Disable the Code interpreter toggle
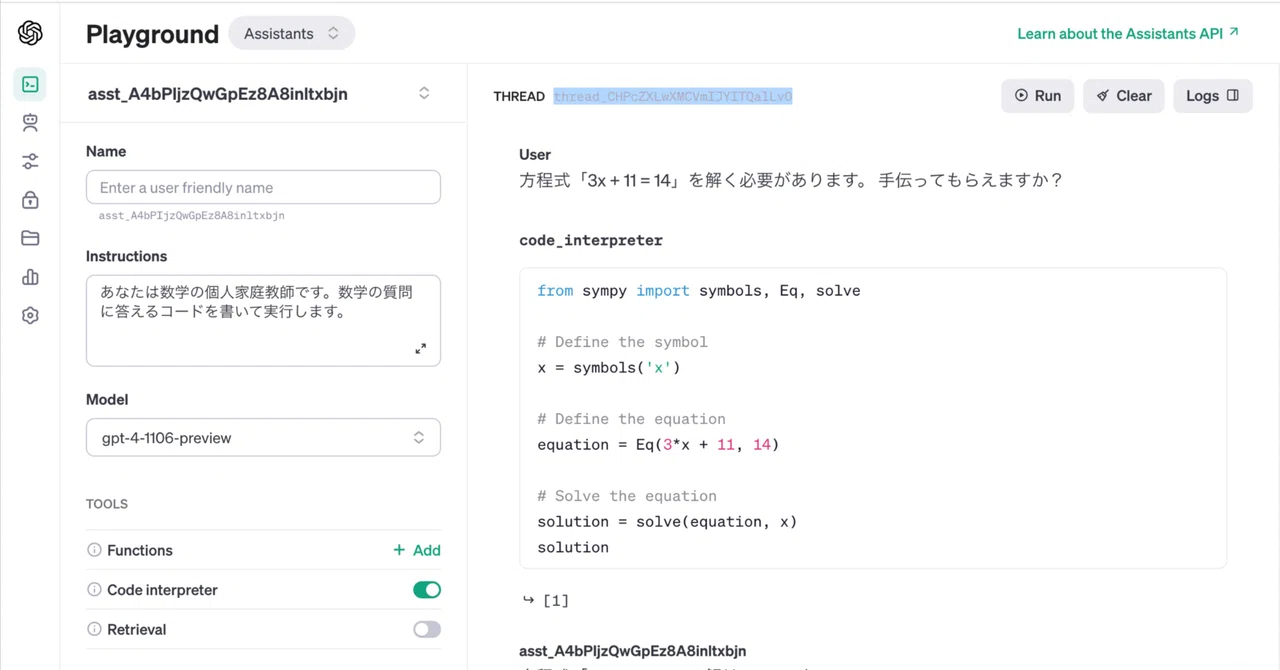Viewport: 1280px width, 670px height. coord(427,590)
